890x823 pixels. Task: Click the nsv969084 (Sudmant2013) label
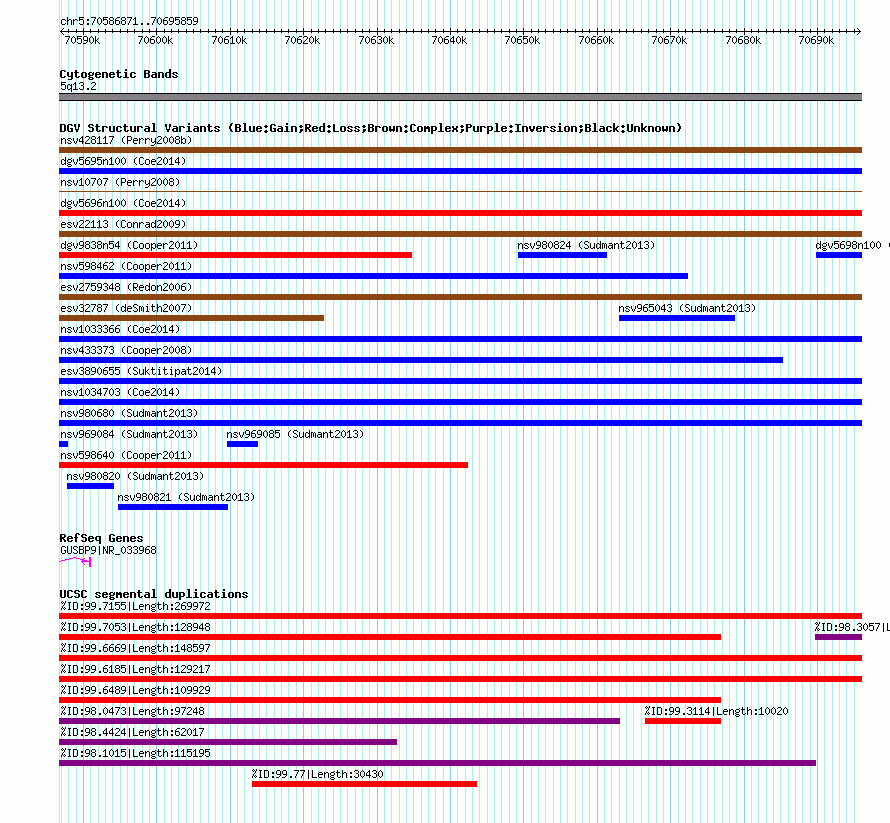[129, 434]
